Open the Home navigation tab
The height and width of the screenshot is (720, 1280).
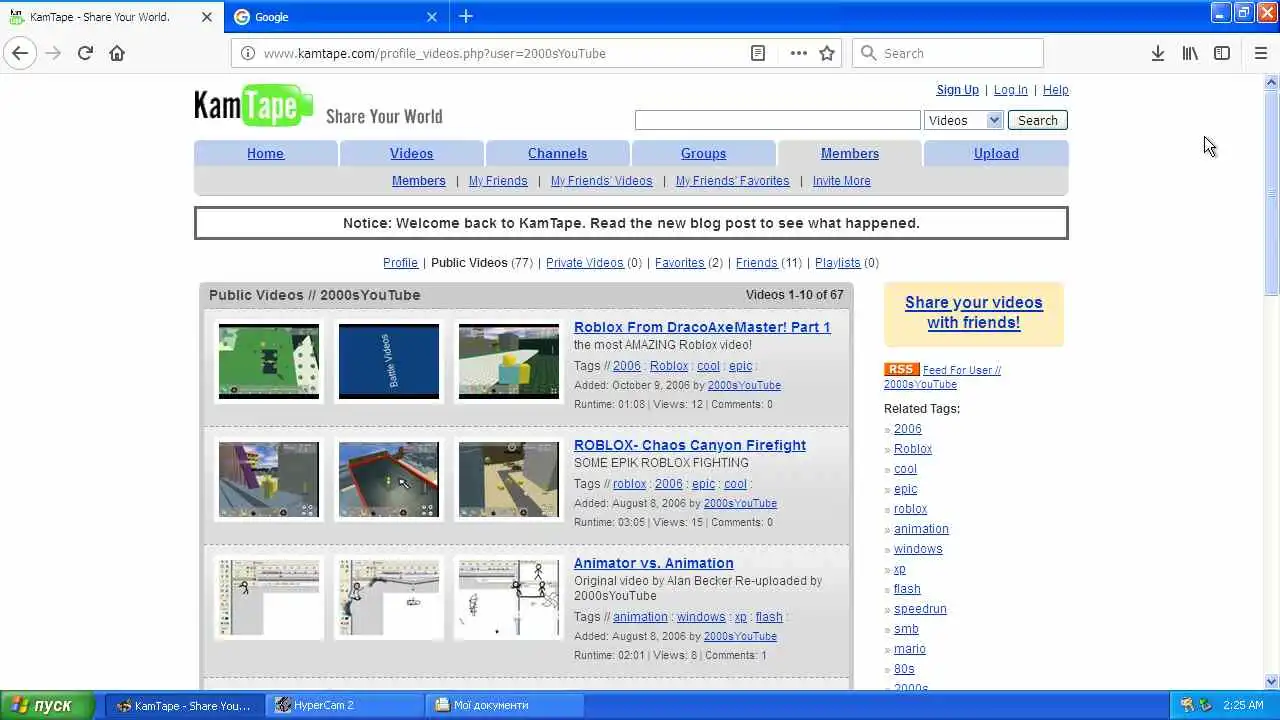(265, 153)
